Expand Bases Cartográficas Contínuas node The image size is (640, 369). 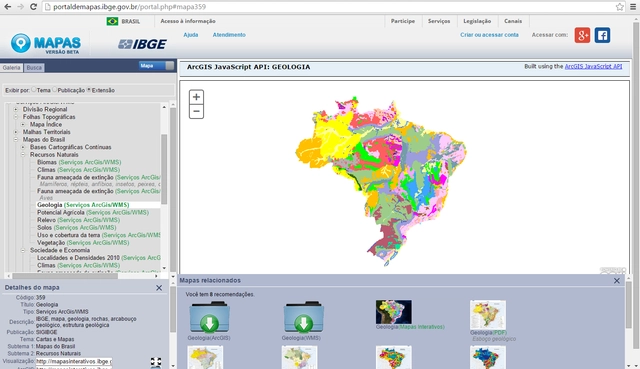[23, 147]
